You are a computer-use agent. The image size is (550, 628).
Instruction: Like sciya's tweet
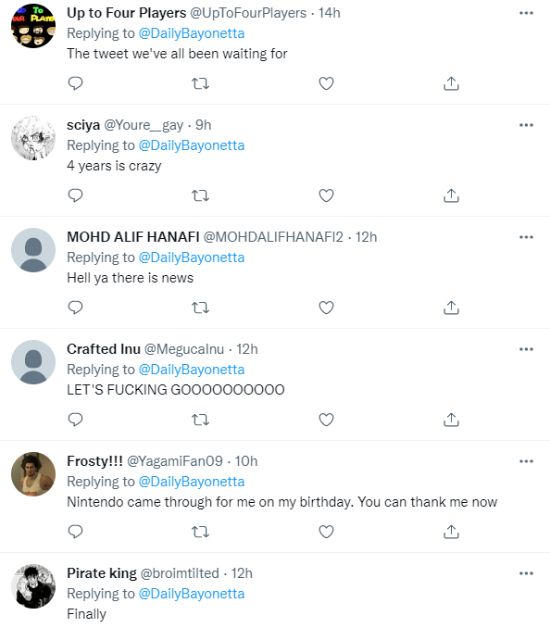click(326, 195)
